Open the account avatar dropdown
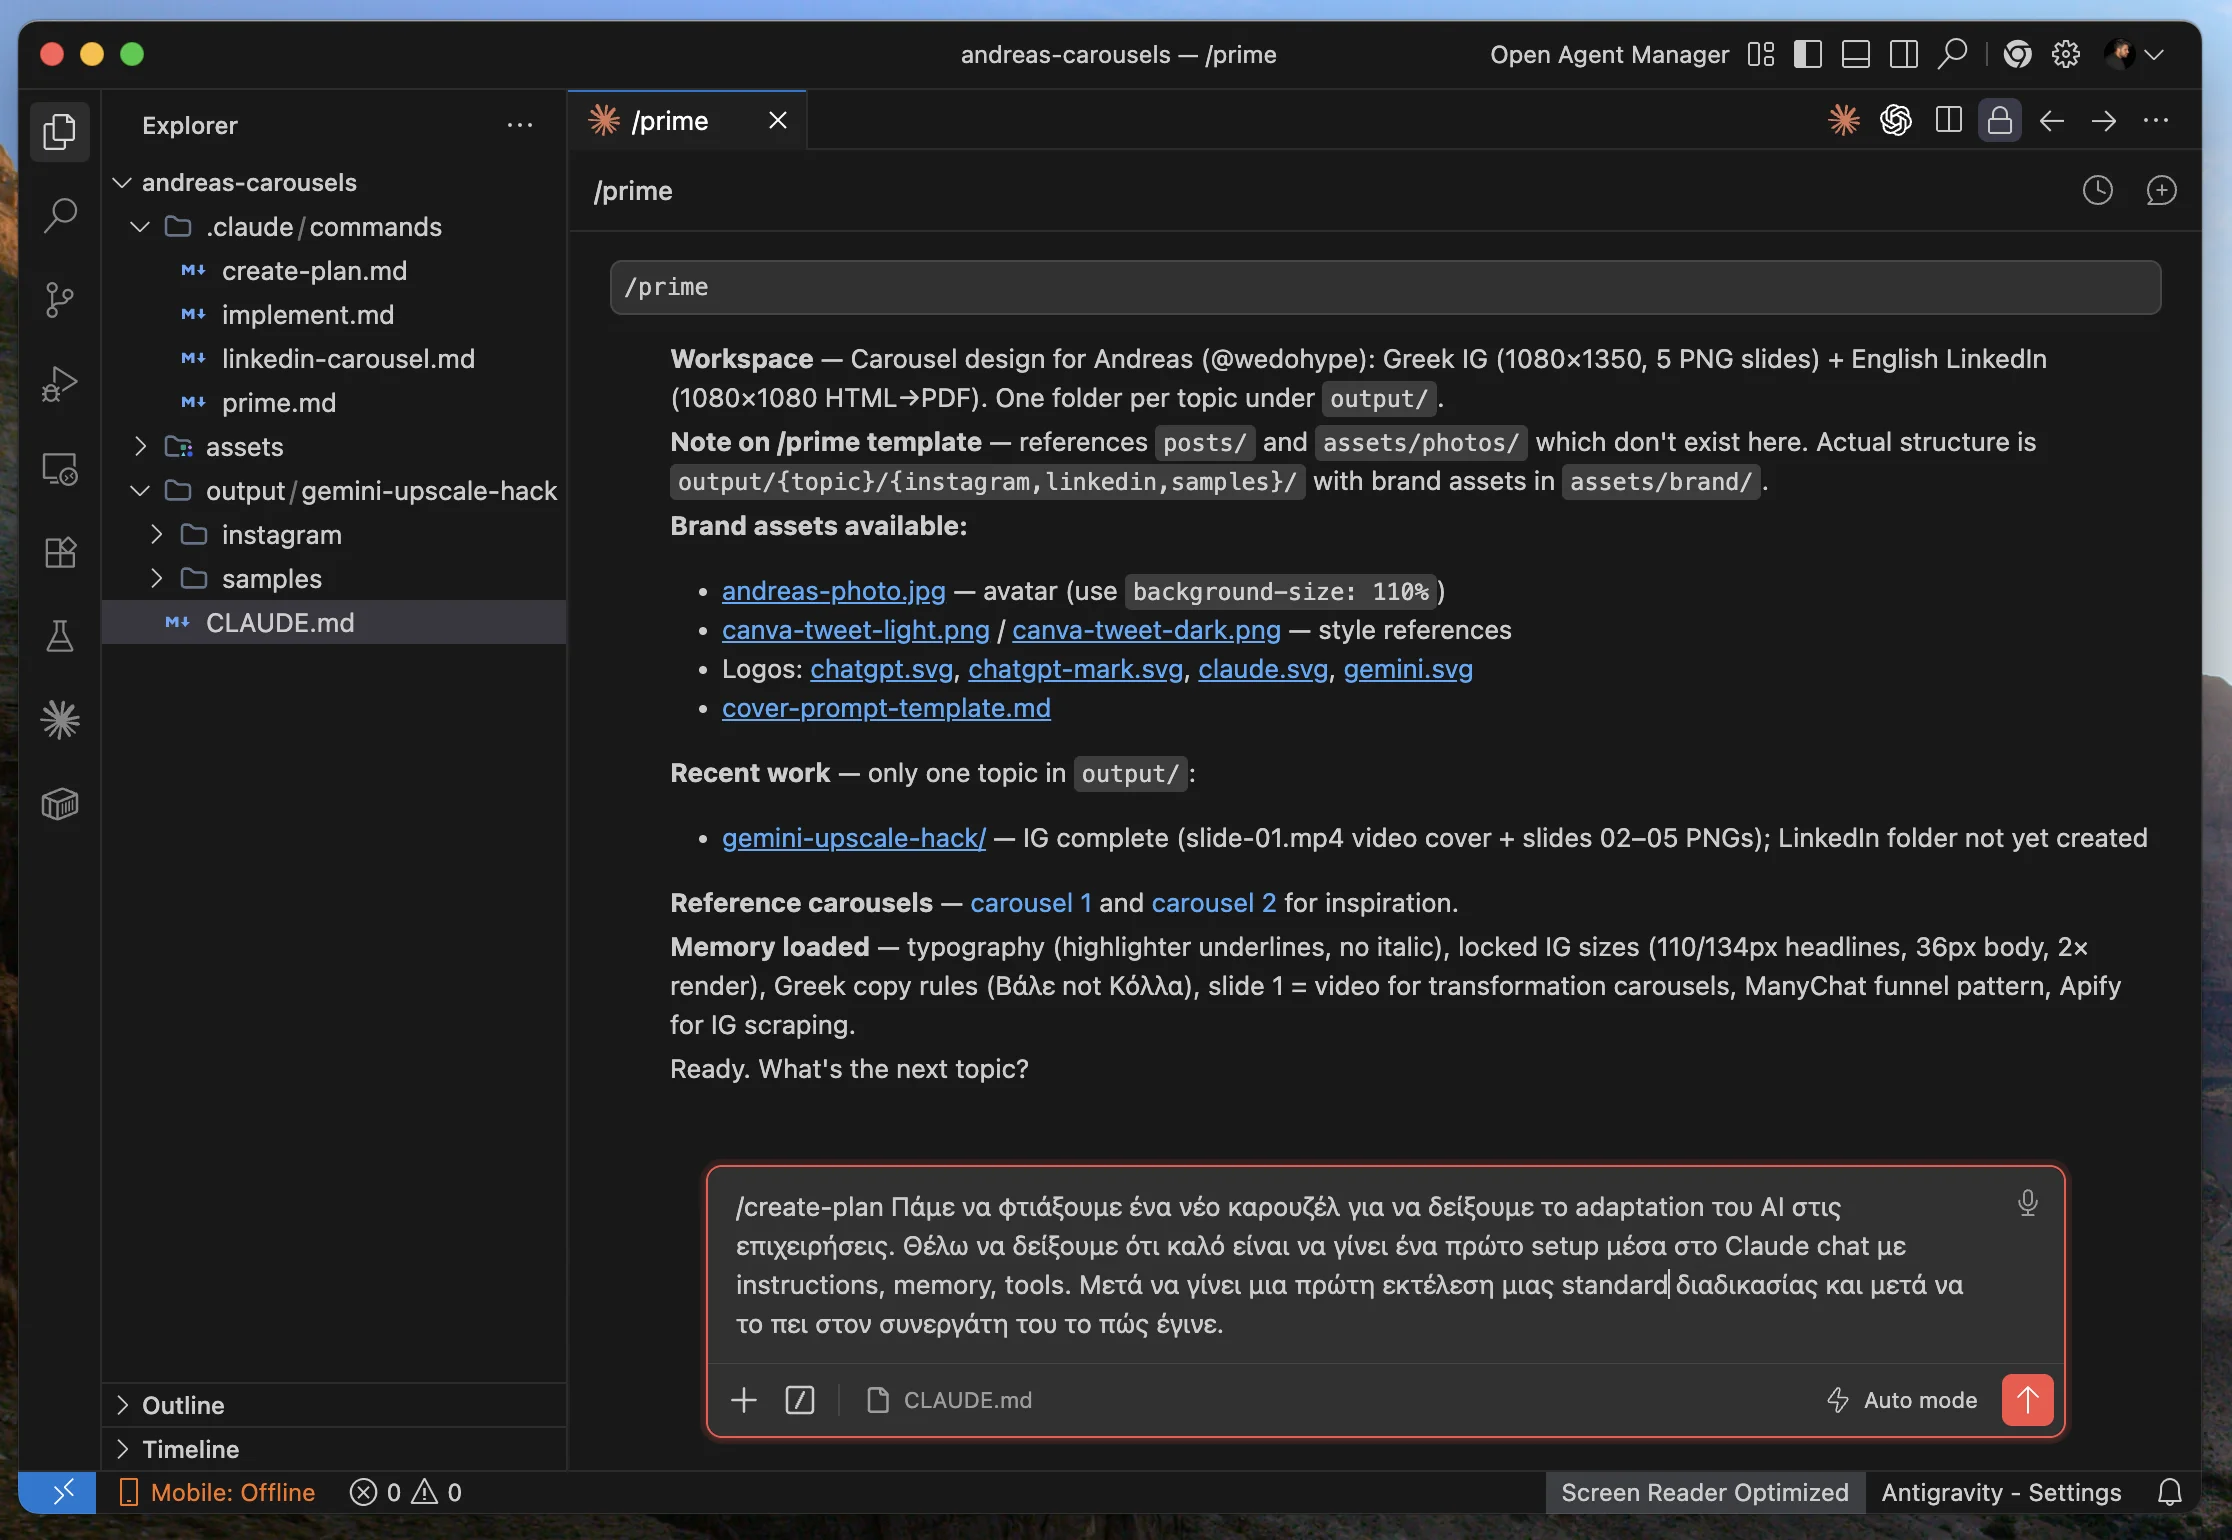 [2133, 54]
